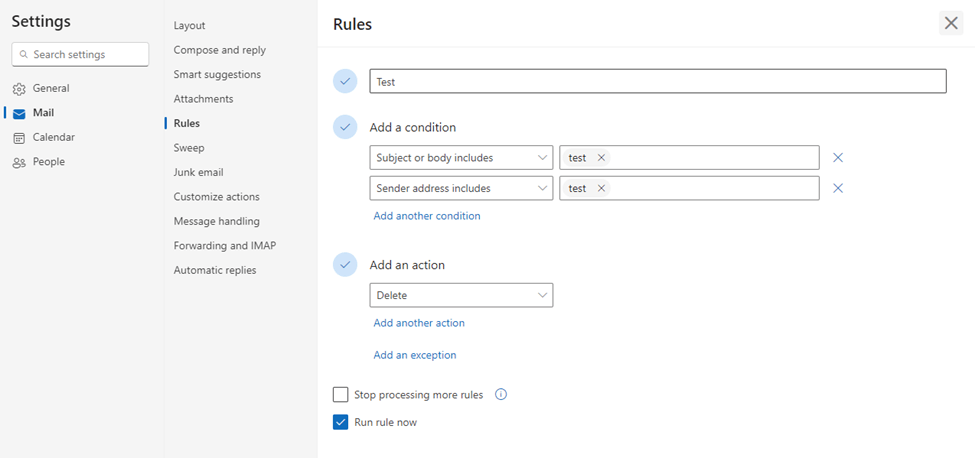Click the People icon in sidebar
Viewport: 975px width, 458px height.
click(x=19, y=162)
